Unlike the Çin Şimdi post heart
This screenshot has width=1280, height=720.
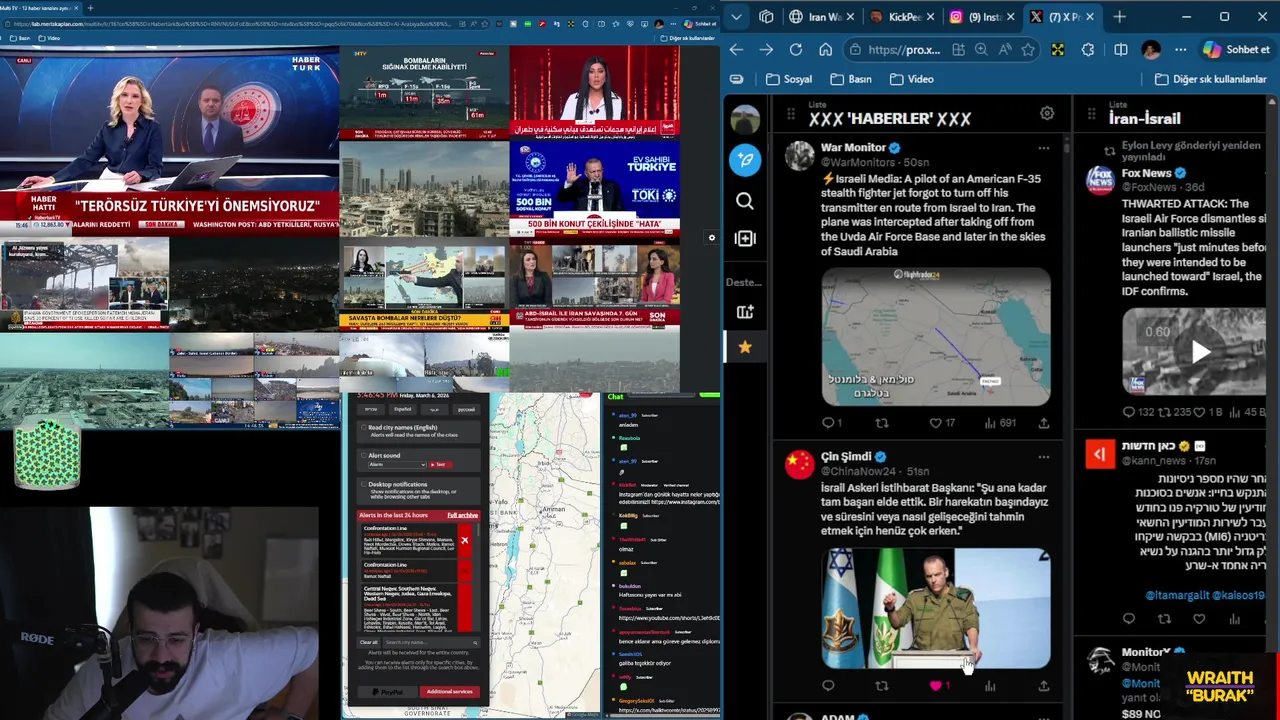pyautogui.click(x=936, y=686)
